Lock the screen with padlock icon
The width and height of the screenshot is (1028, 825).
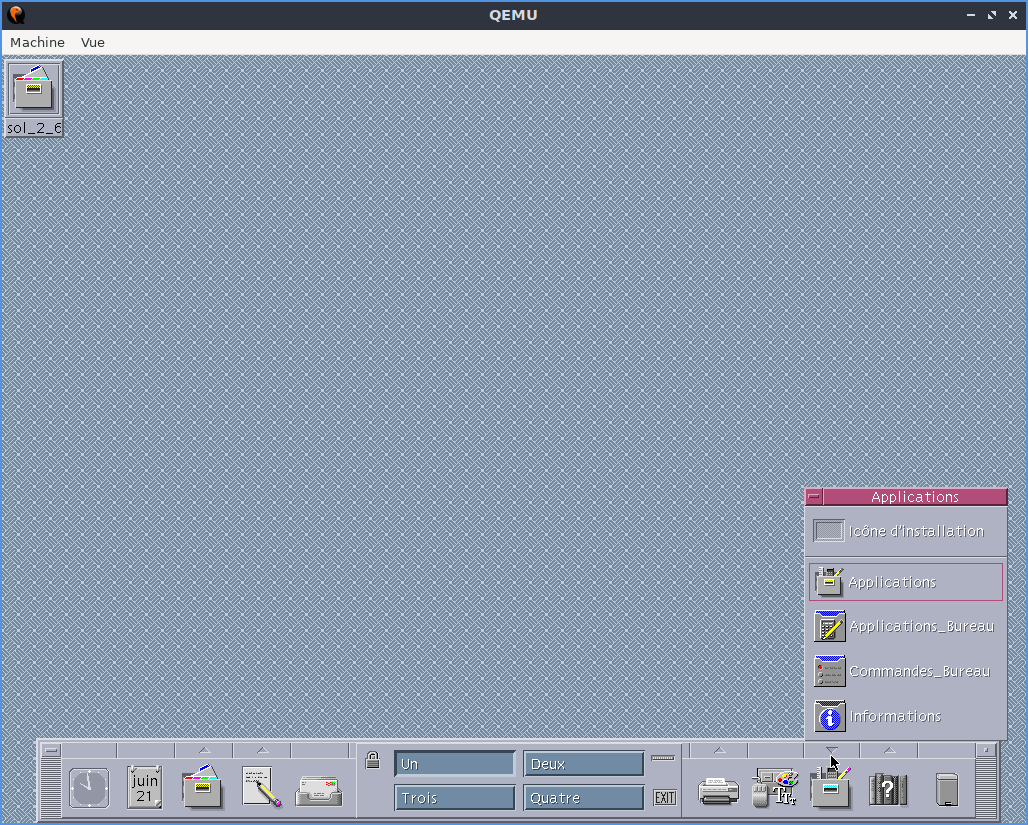[372, 760]
